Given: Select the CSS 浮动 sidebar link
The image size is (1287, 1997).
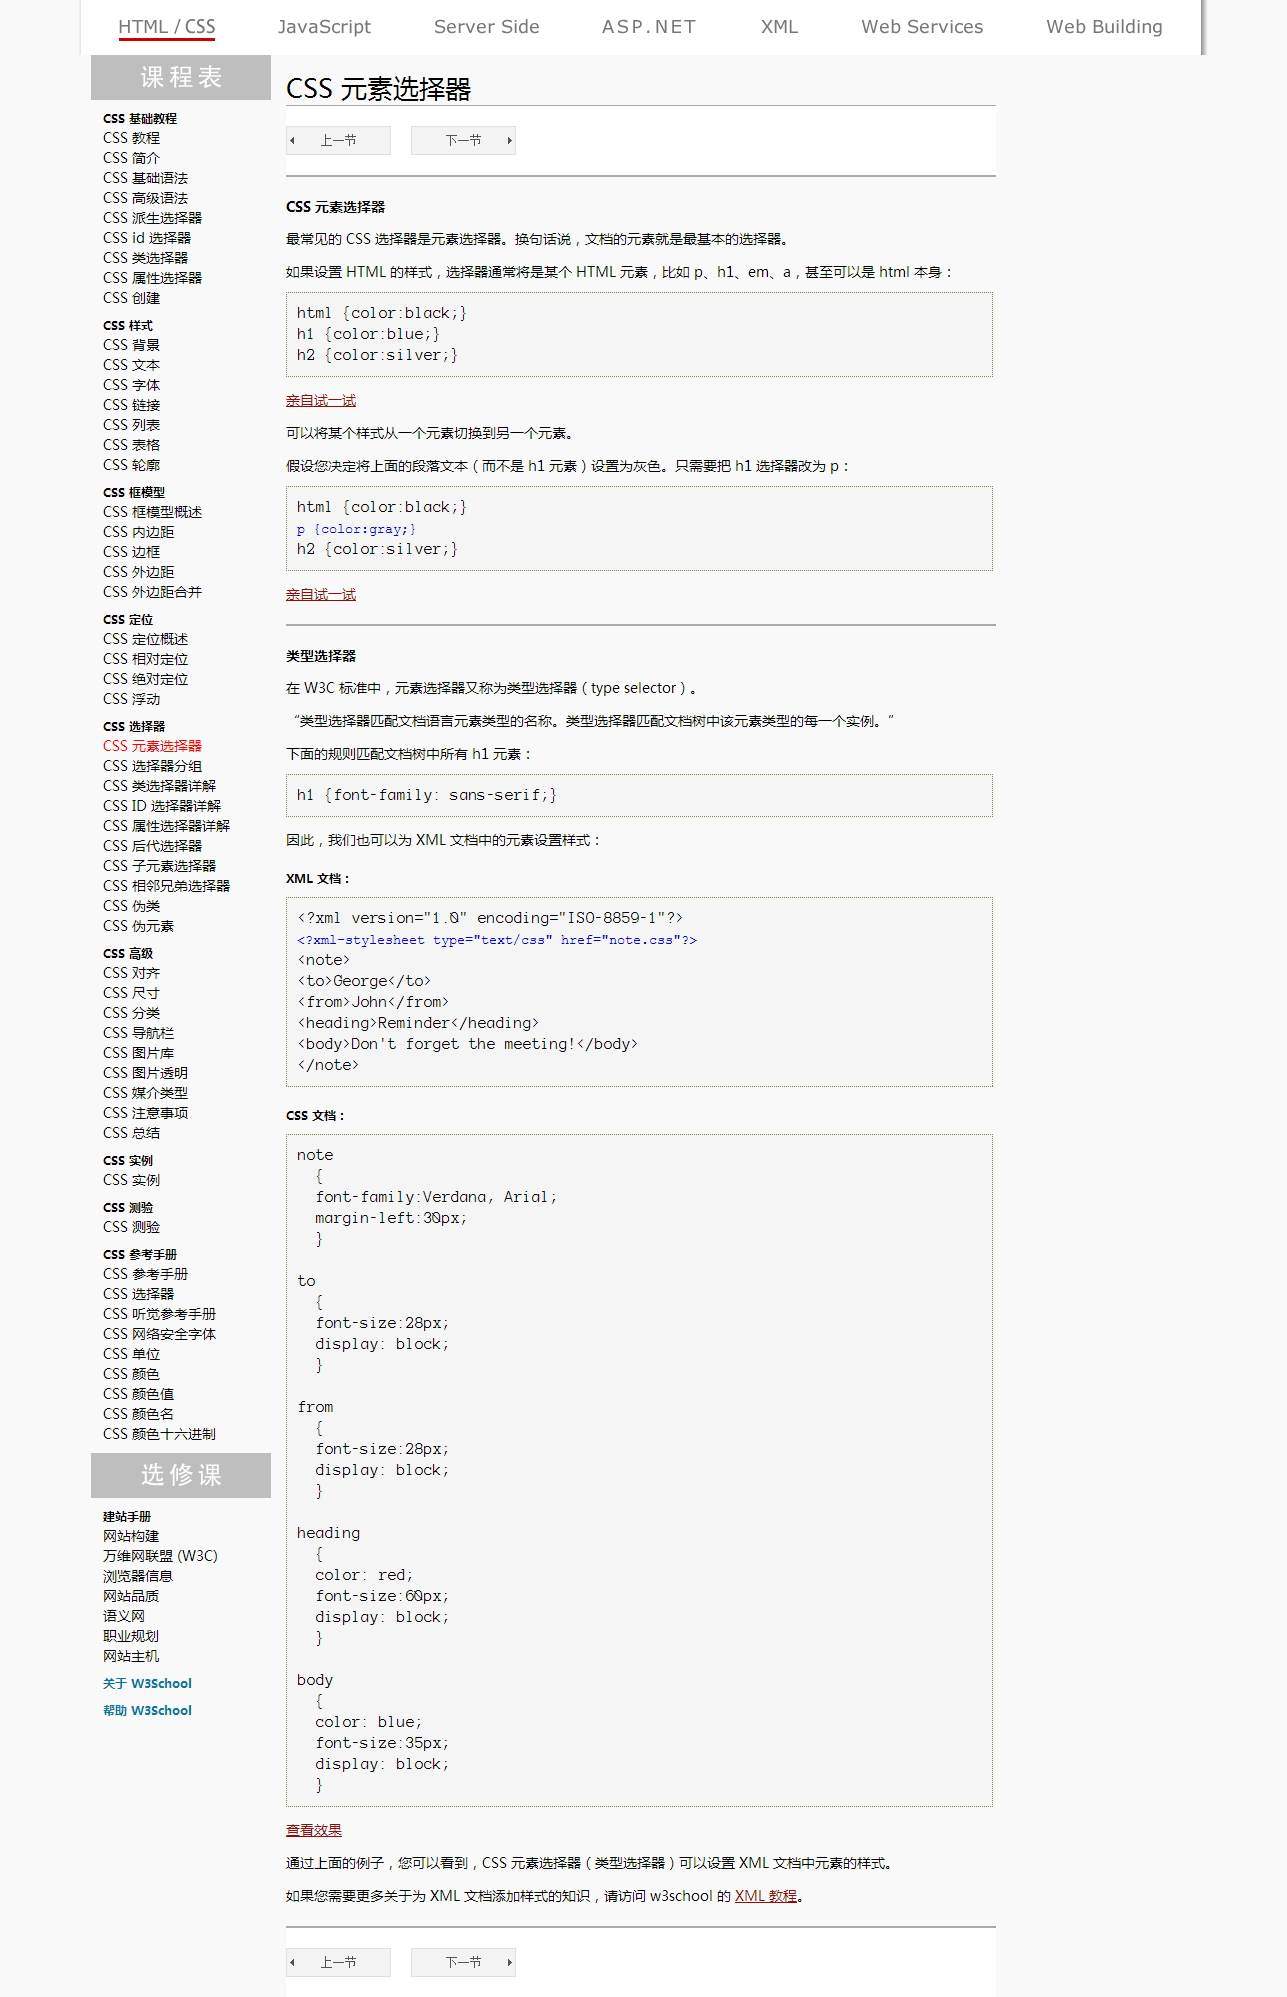Looking at the screenshot, I should (131, 699).
